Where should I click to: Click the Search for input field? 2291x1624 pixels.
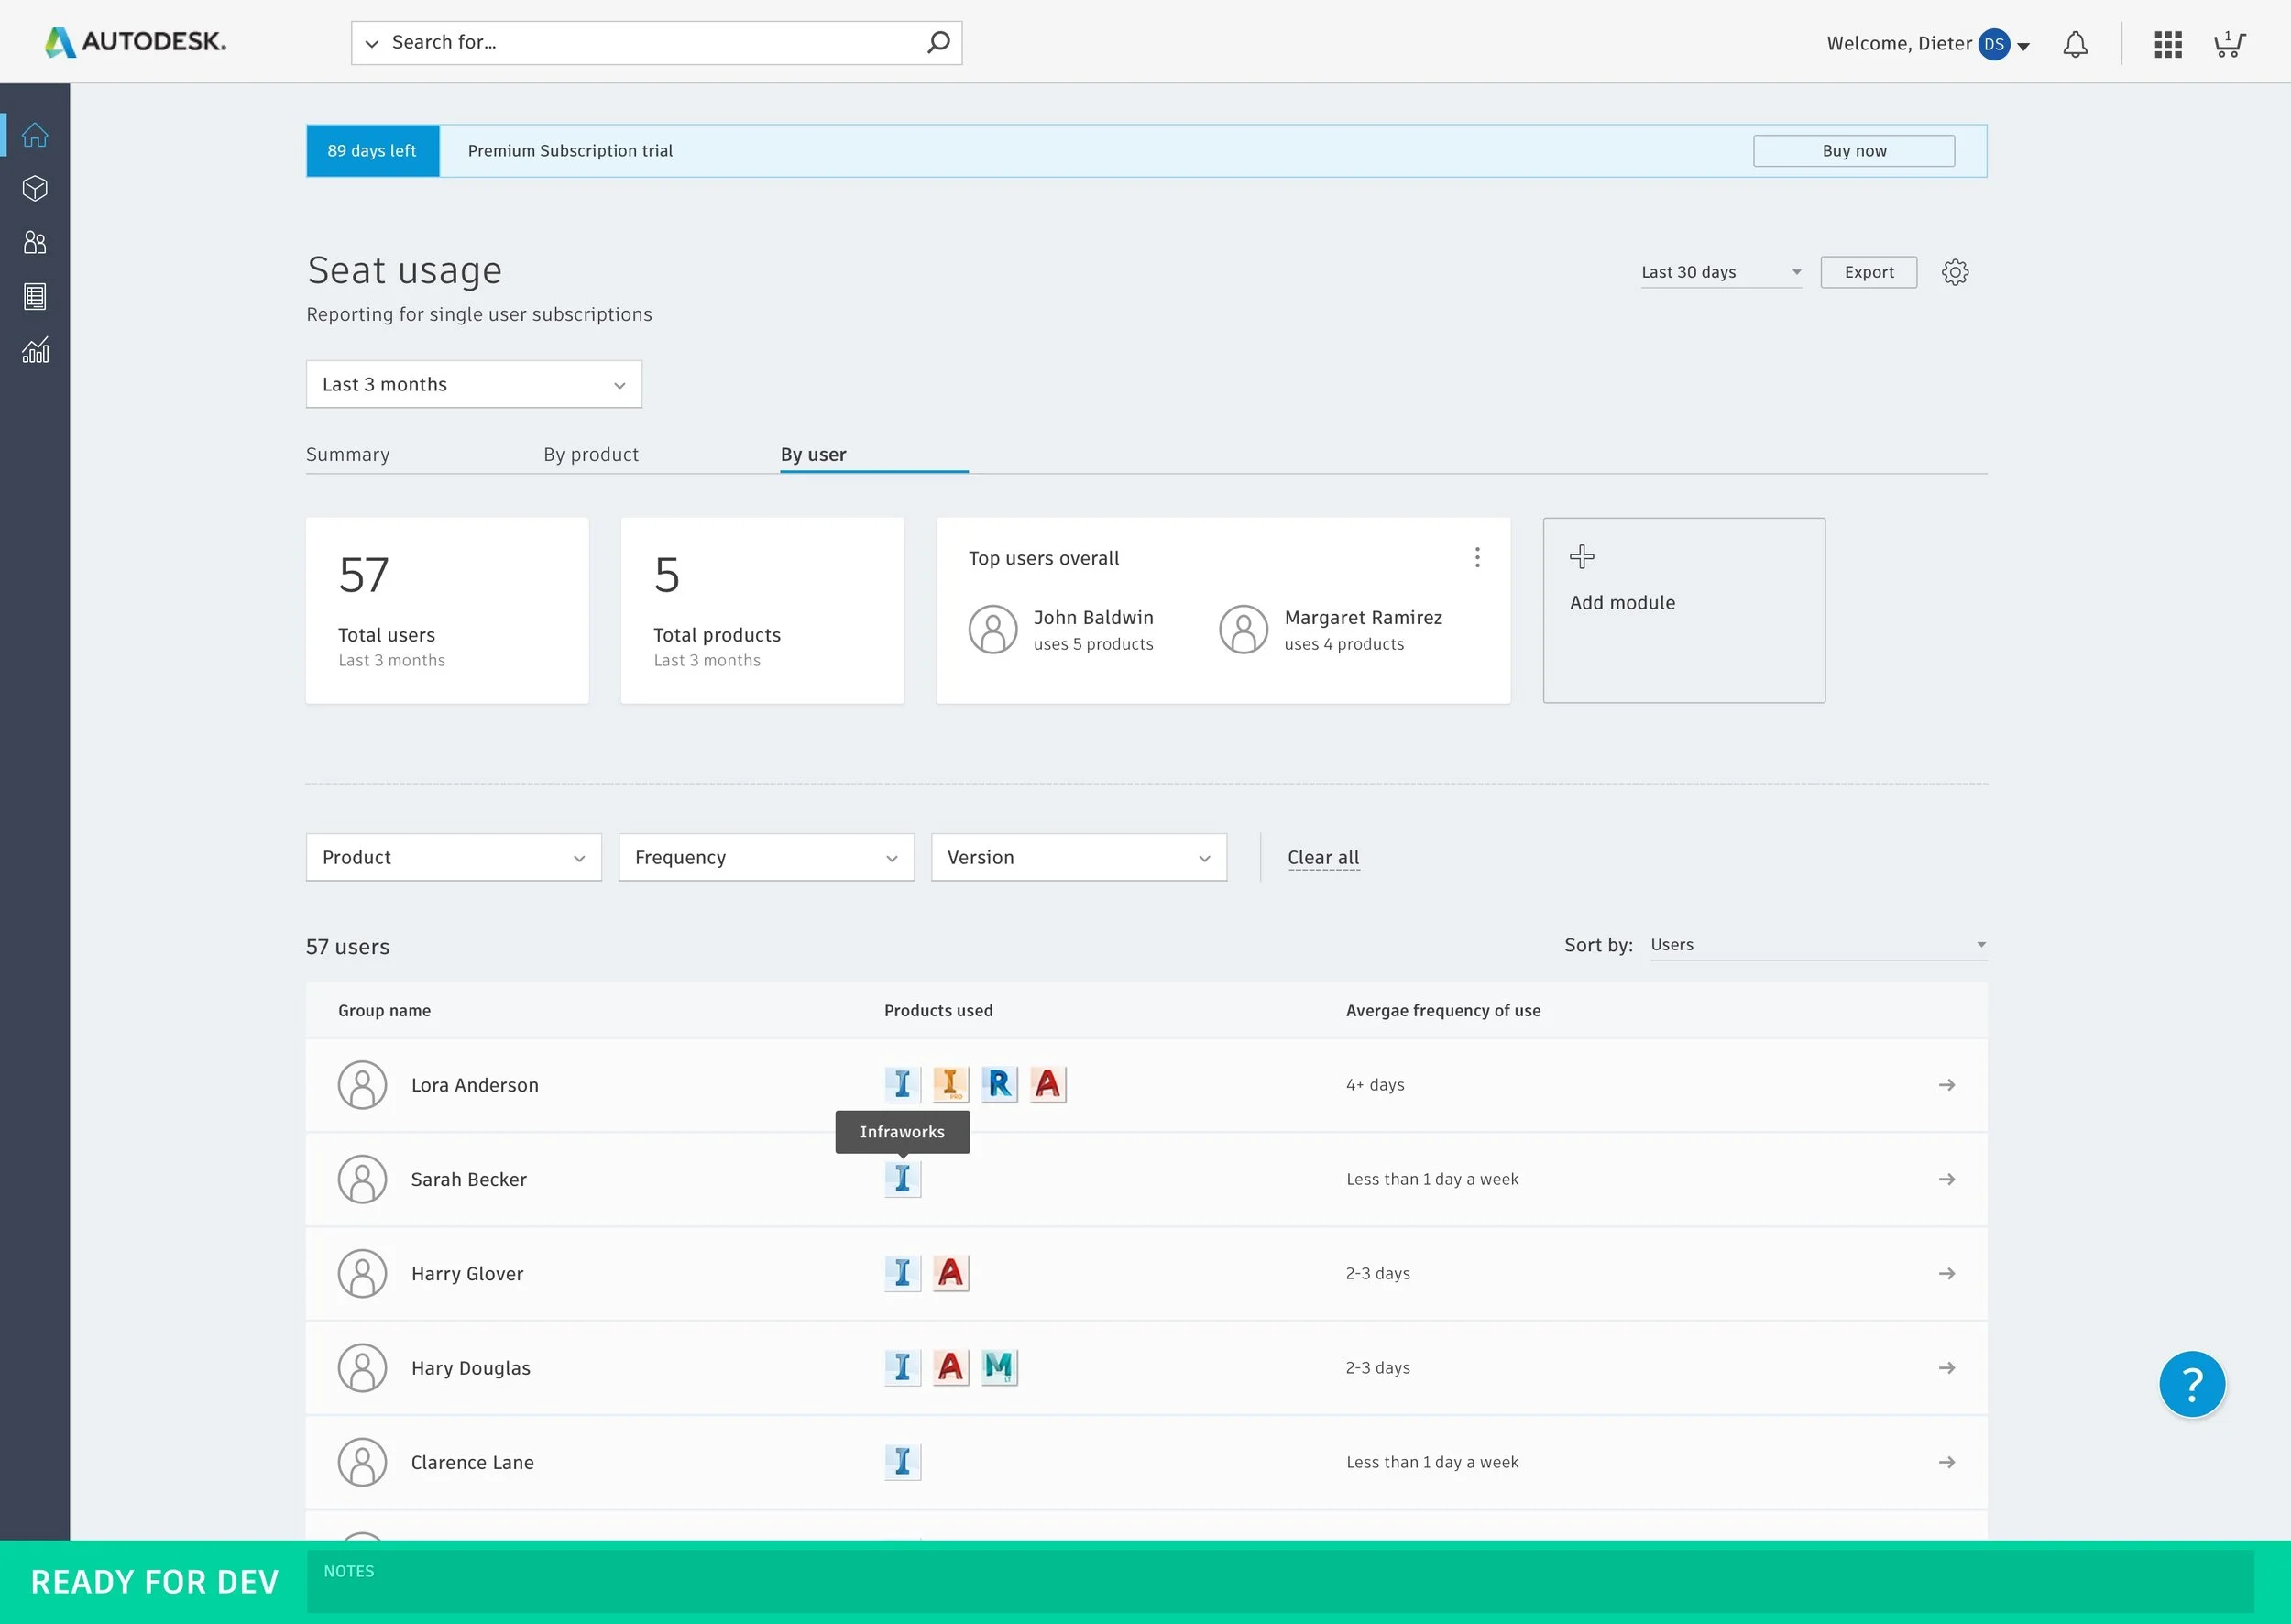[650, 43]
